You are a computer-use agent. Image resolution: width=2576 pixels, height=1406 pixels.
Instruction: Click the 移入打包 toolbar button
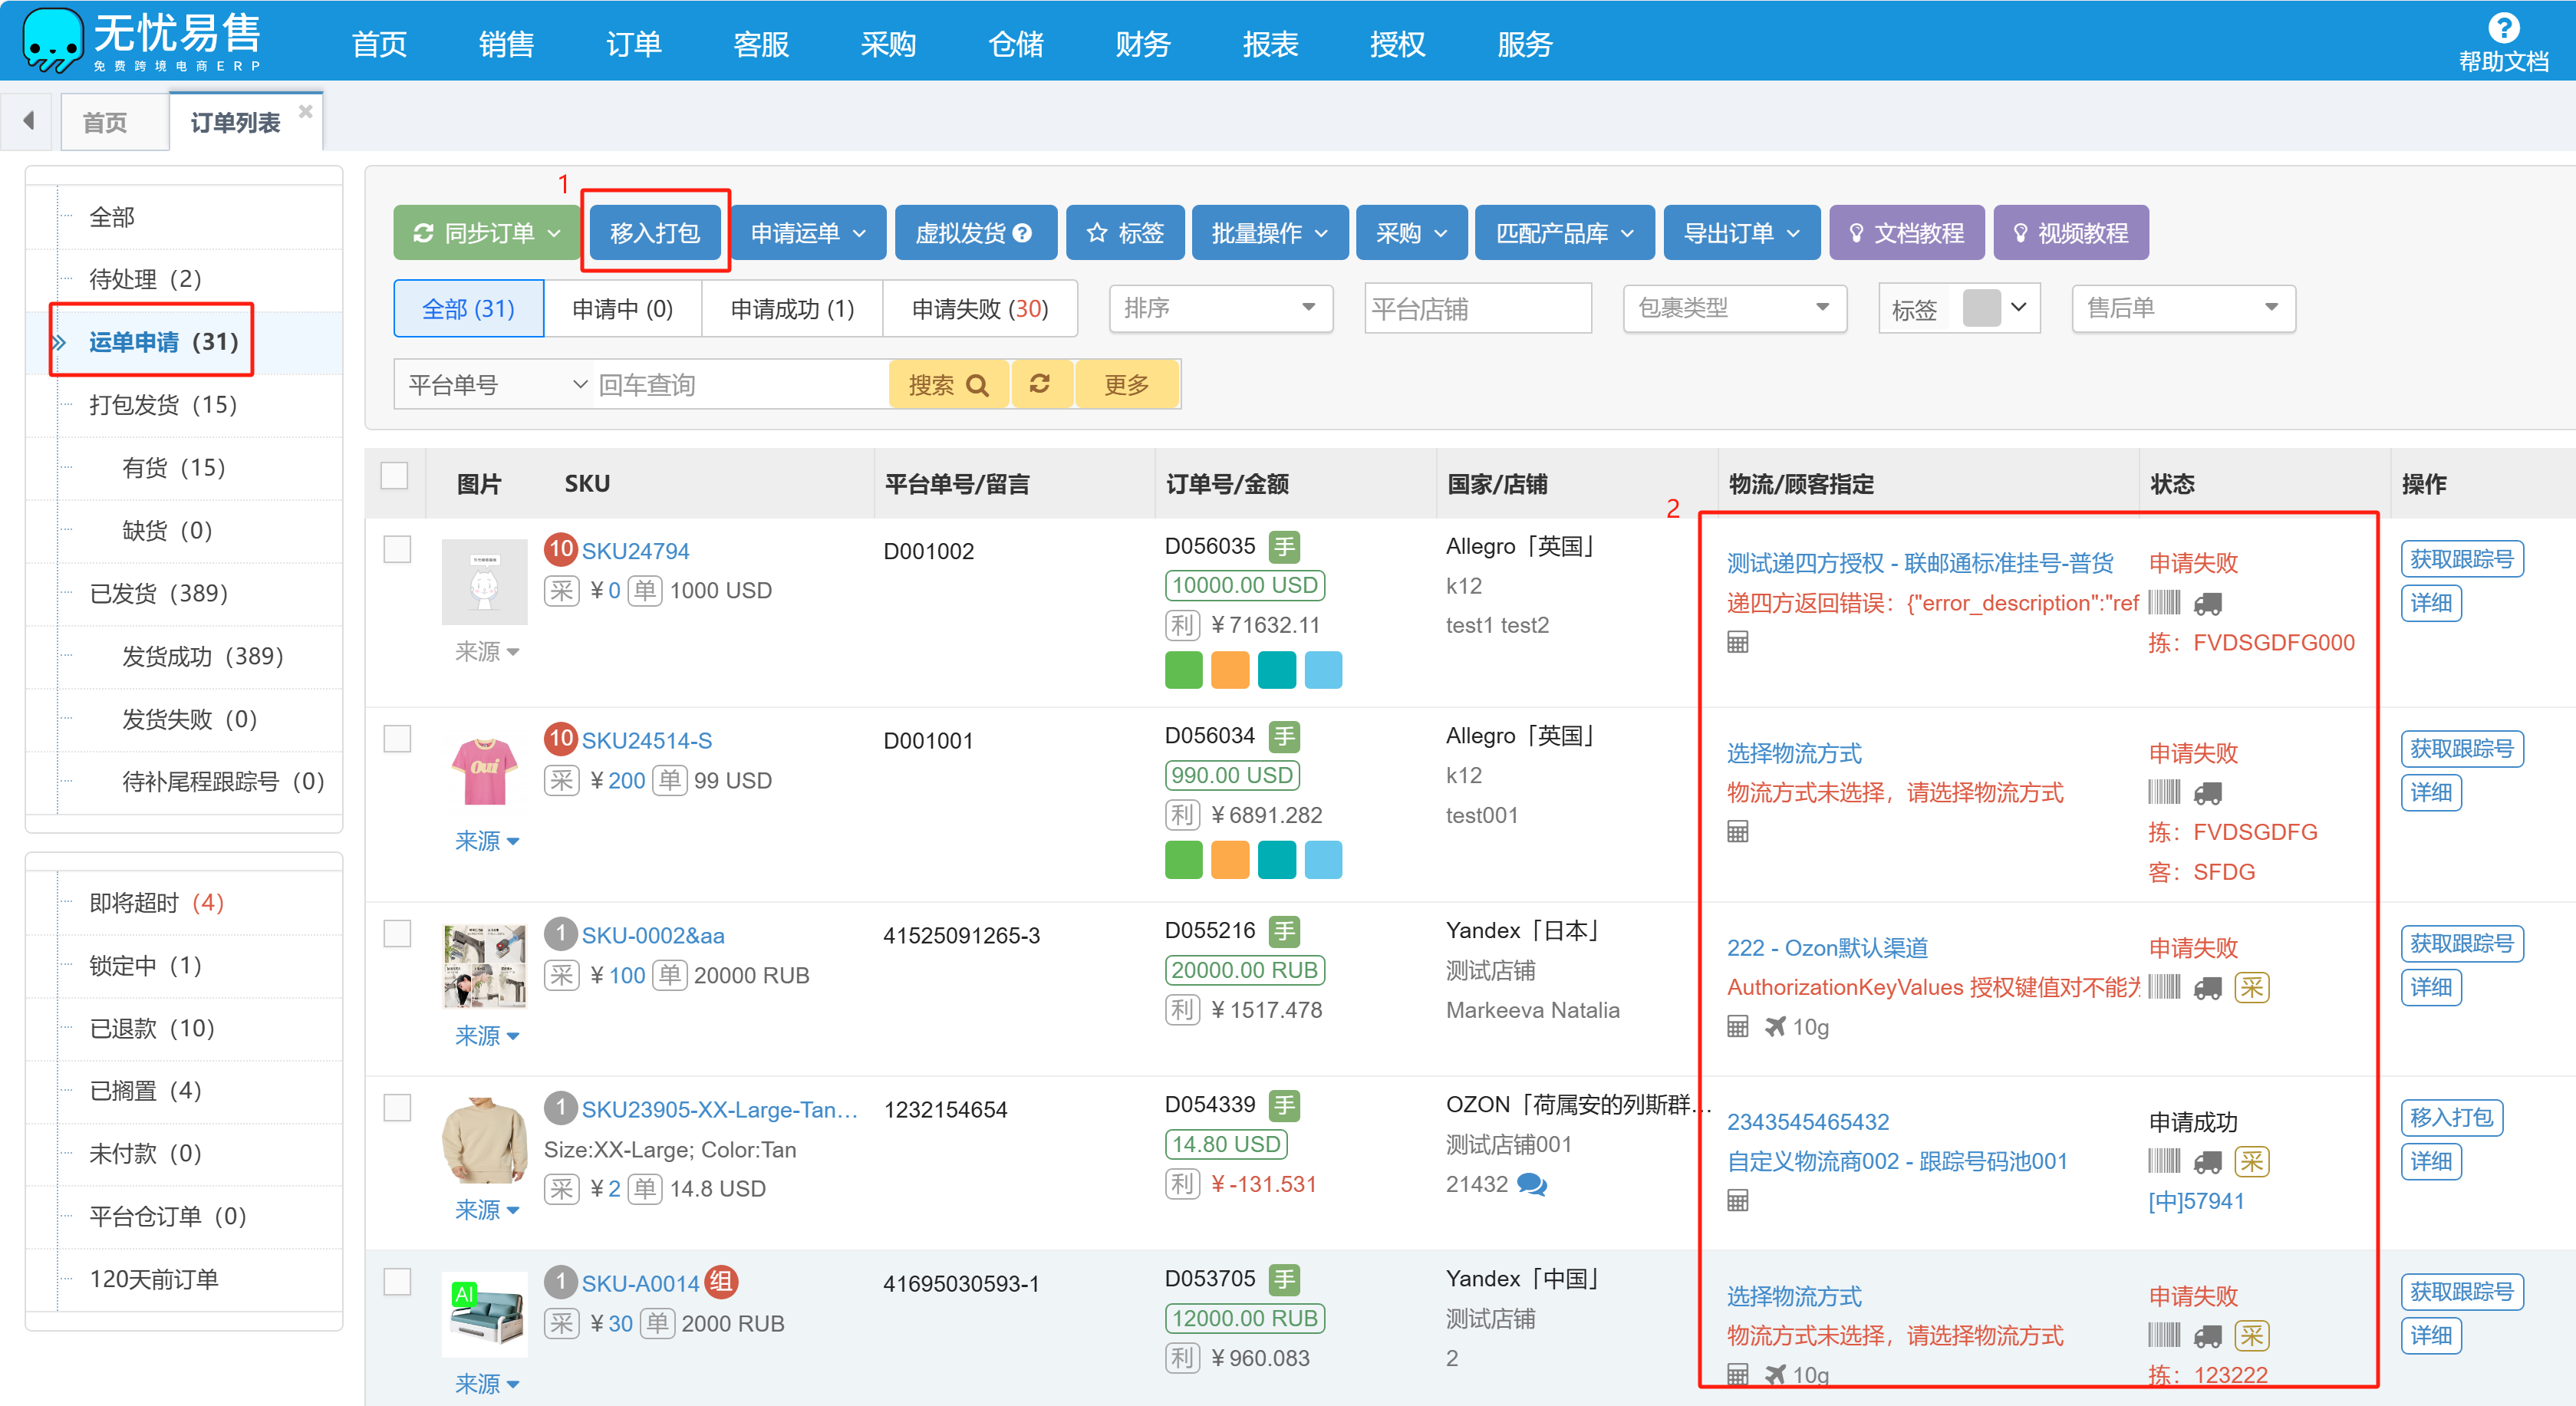(655, 233)
